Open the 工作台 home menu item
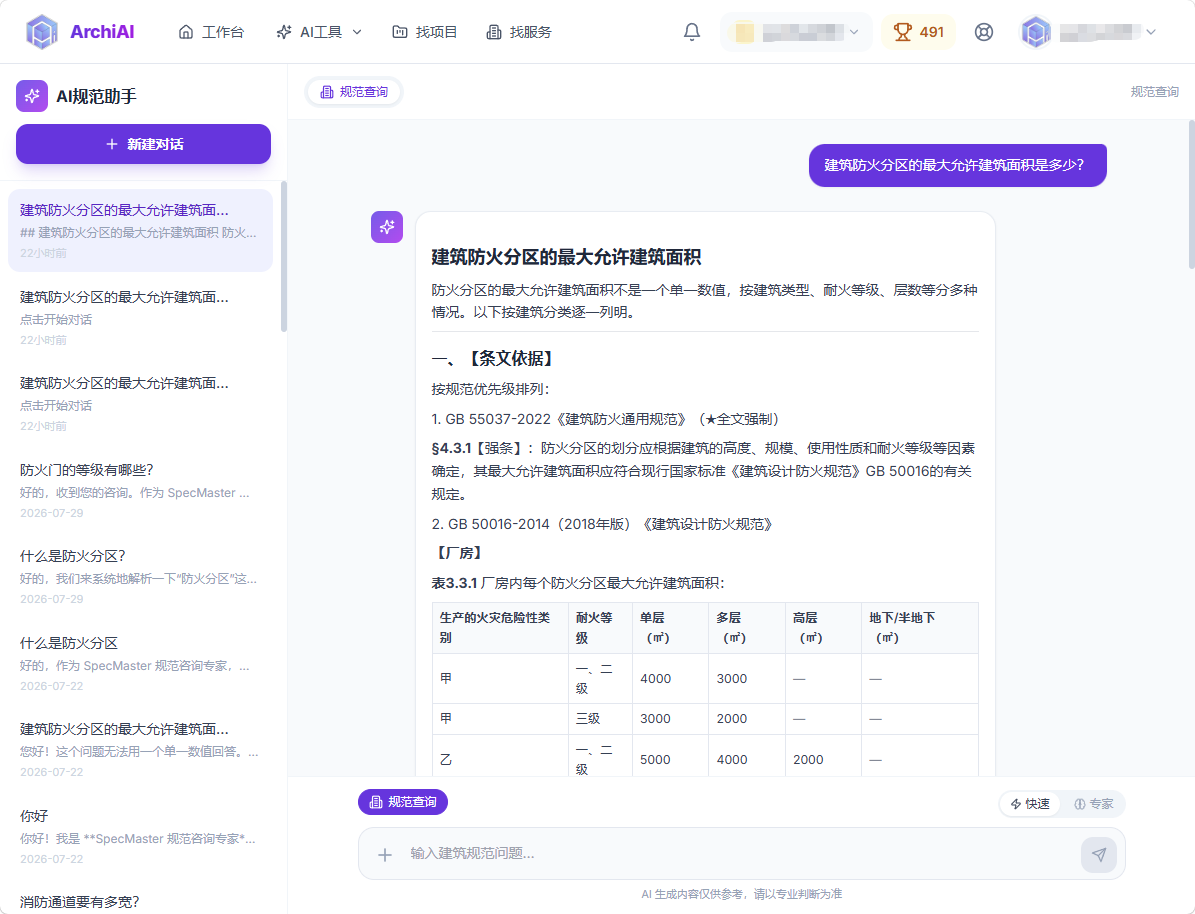Screen dimensions: 1195x914 click(211, 32)
